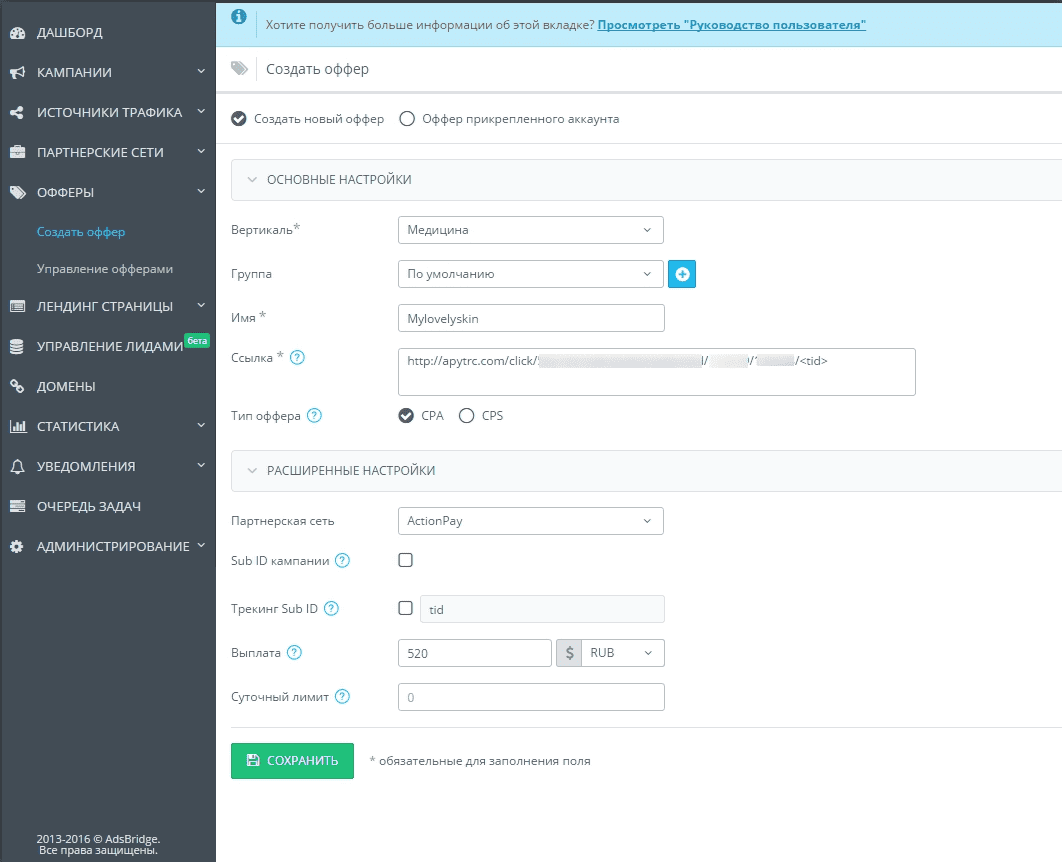Click help icon next to Выплата
Screen dimensions: 1062x862
pyautogui.click(x=294, y=653)
